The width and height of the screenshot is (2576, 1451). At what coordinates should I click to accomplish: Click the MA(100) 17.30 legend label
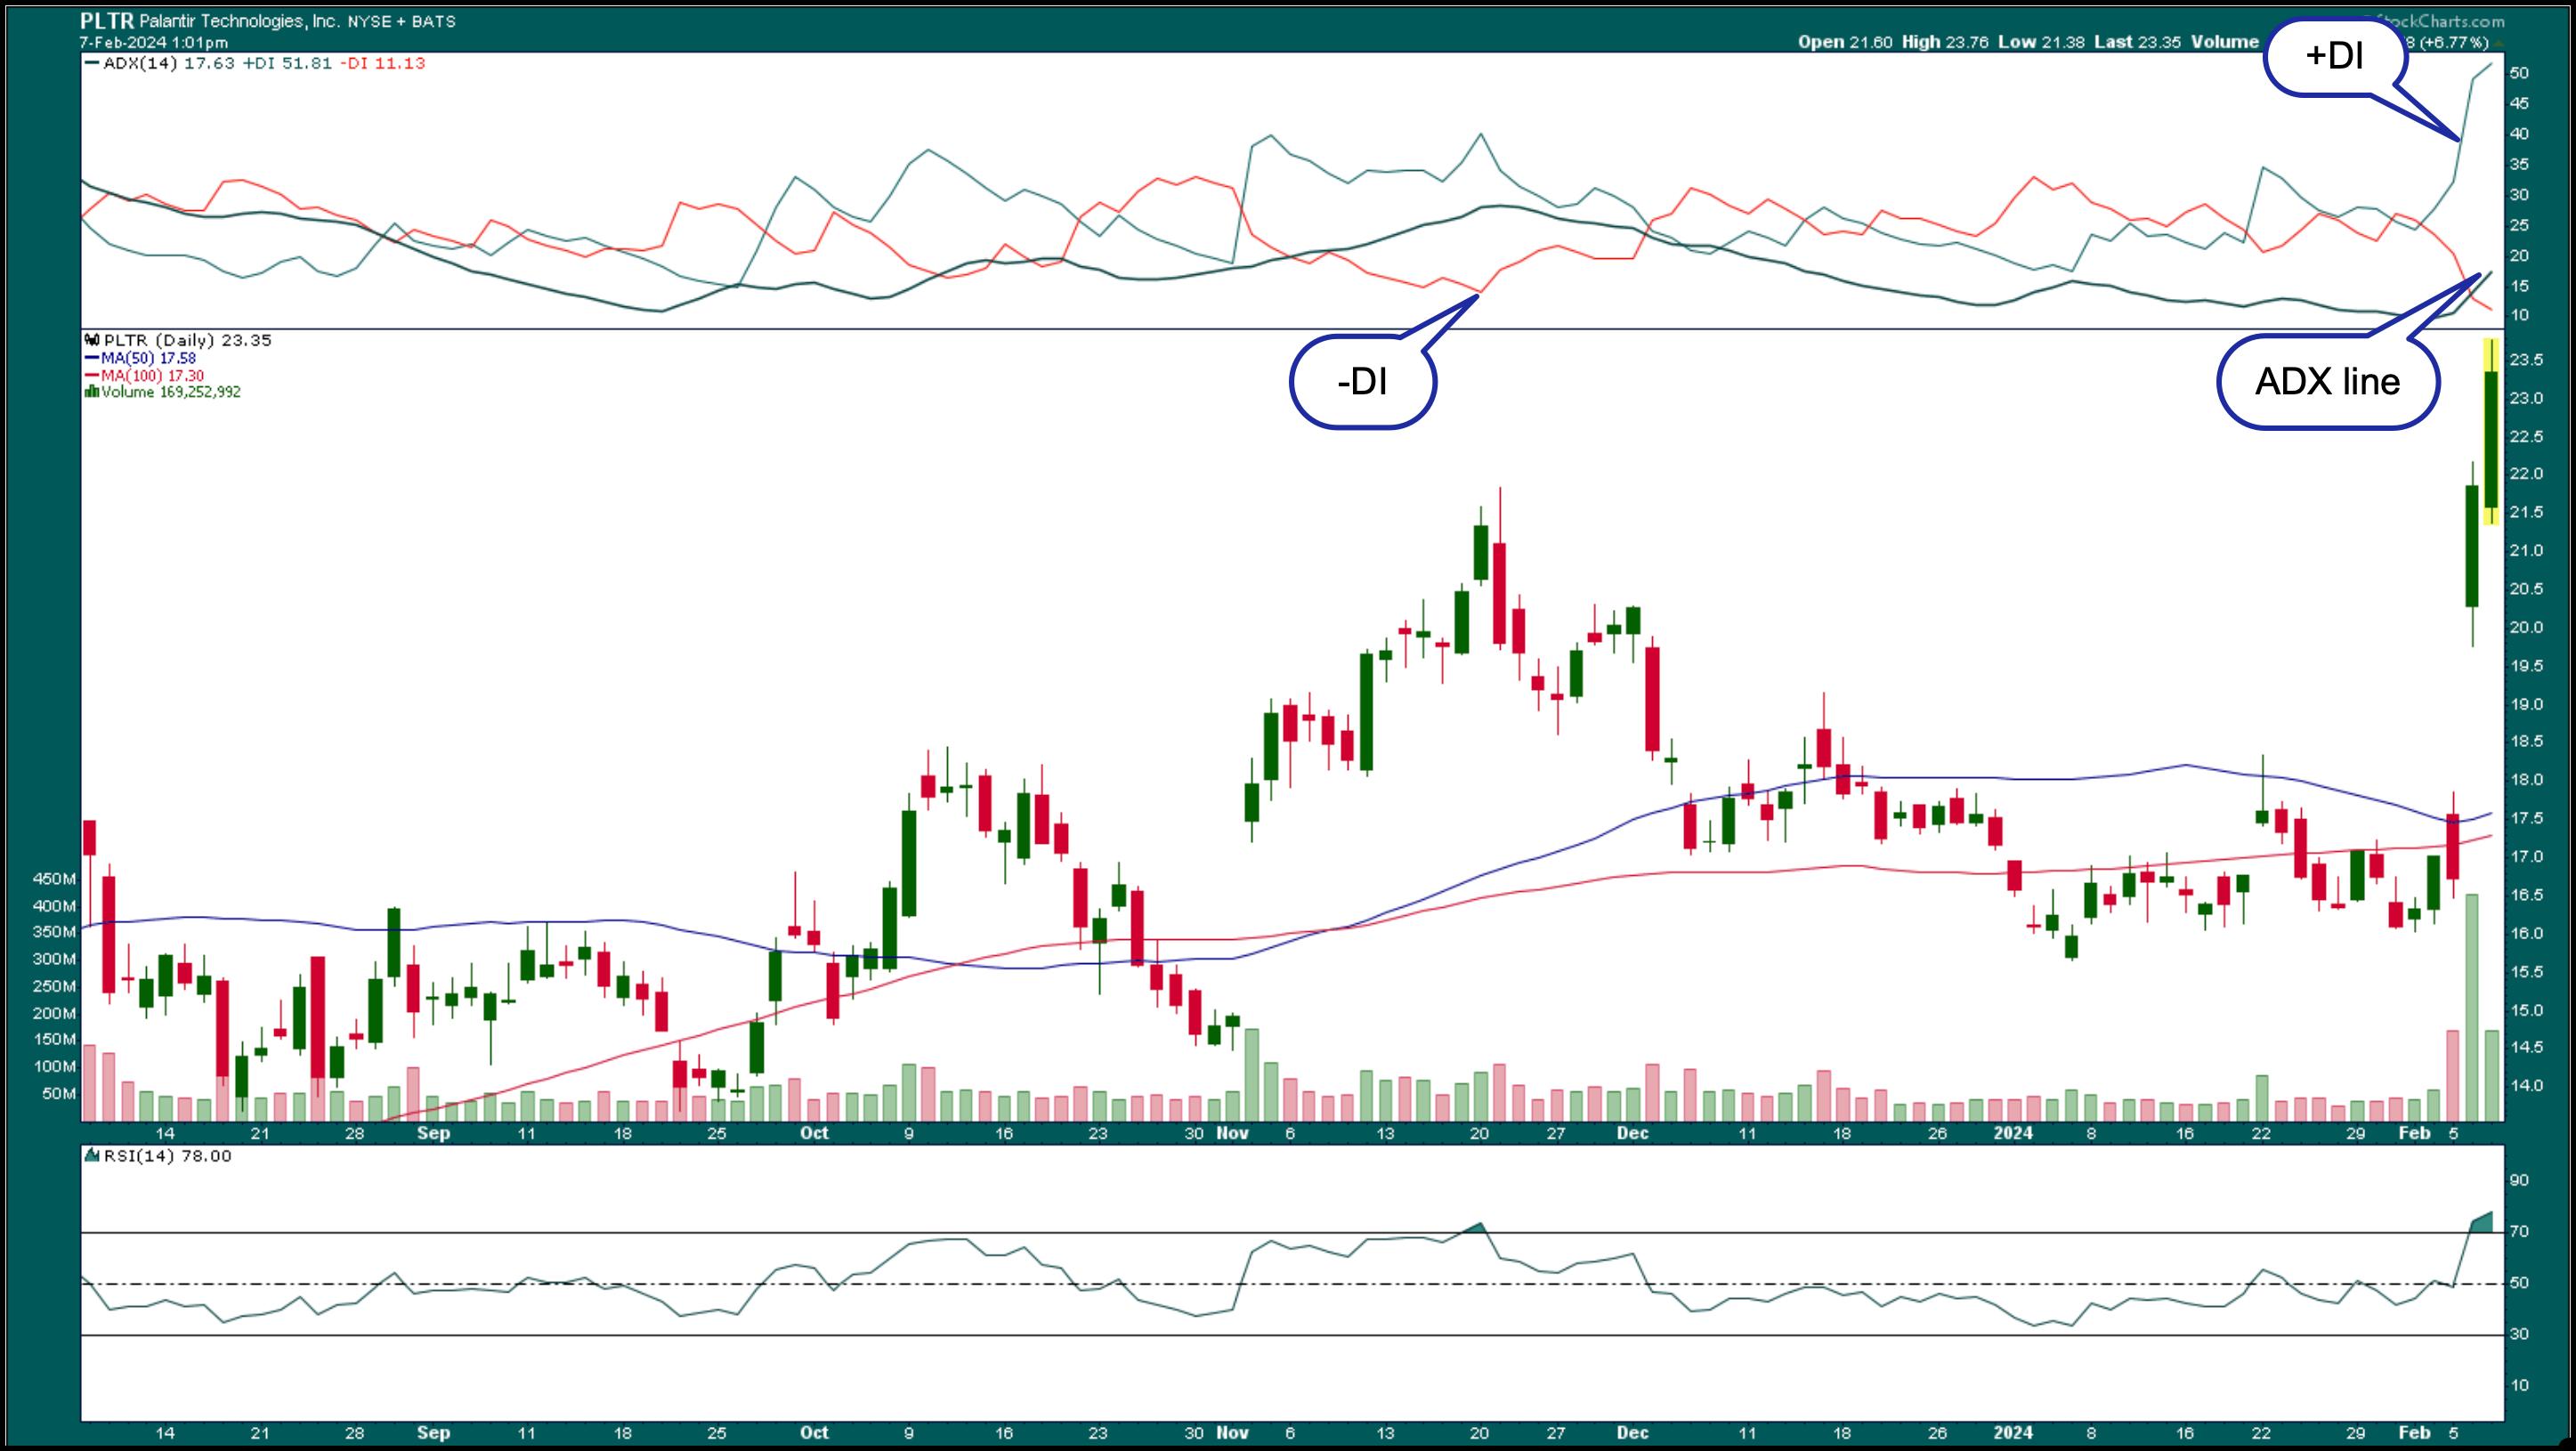[151, 376]
